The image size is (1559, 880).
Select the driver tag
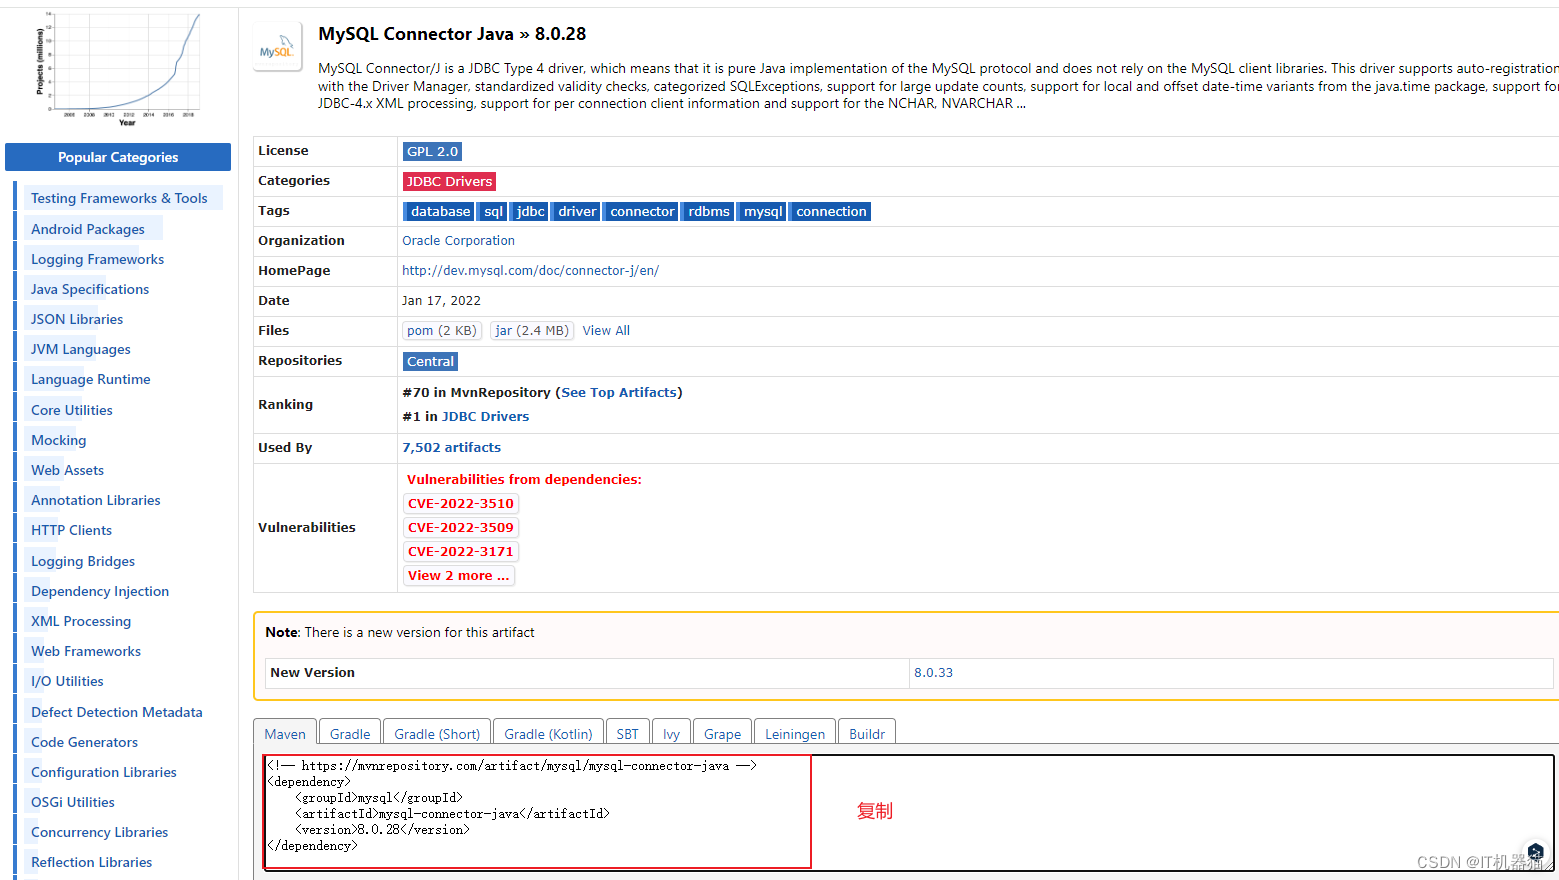[577, 211]
